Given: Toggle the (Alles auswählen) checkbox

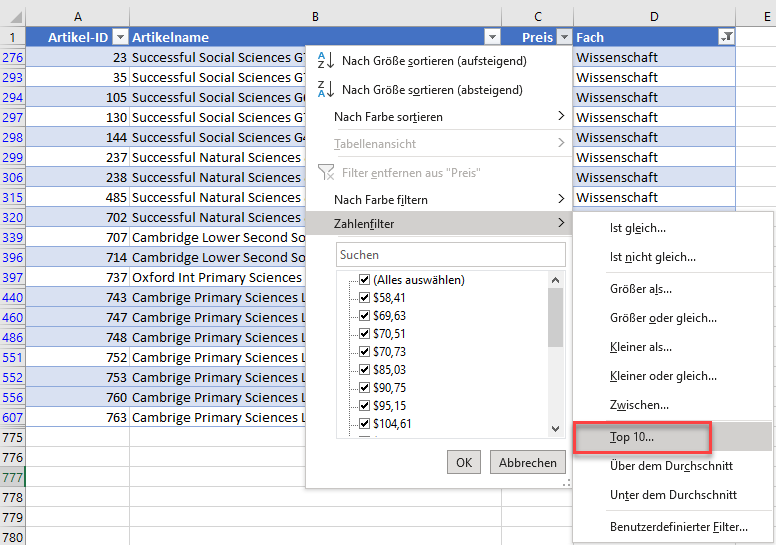Looking at the screenshot, I should click(x=365, y=280).
